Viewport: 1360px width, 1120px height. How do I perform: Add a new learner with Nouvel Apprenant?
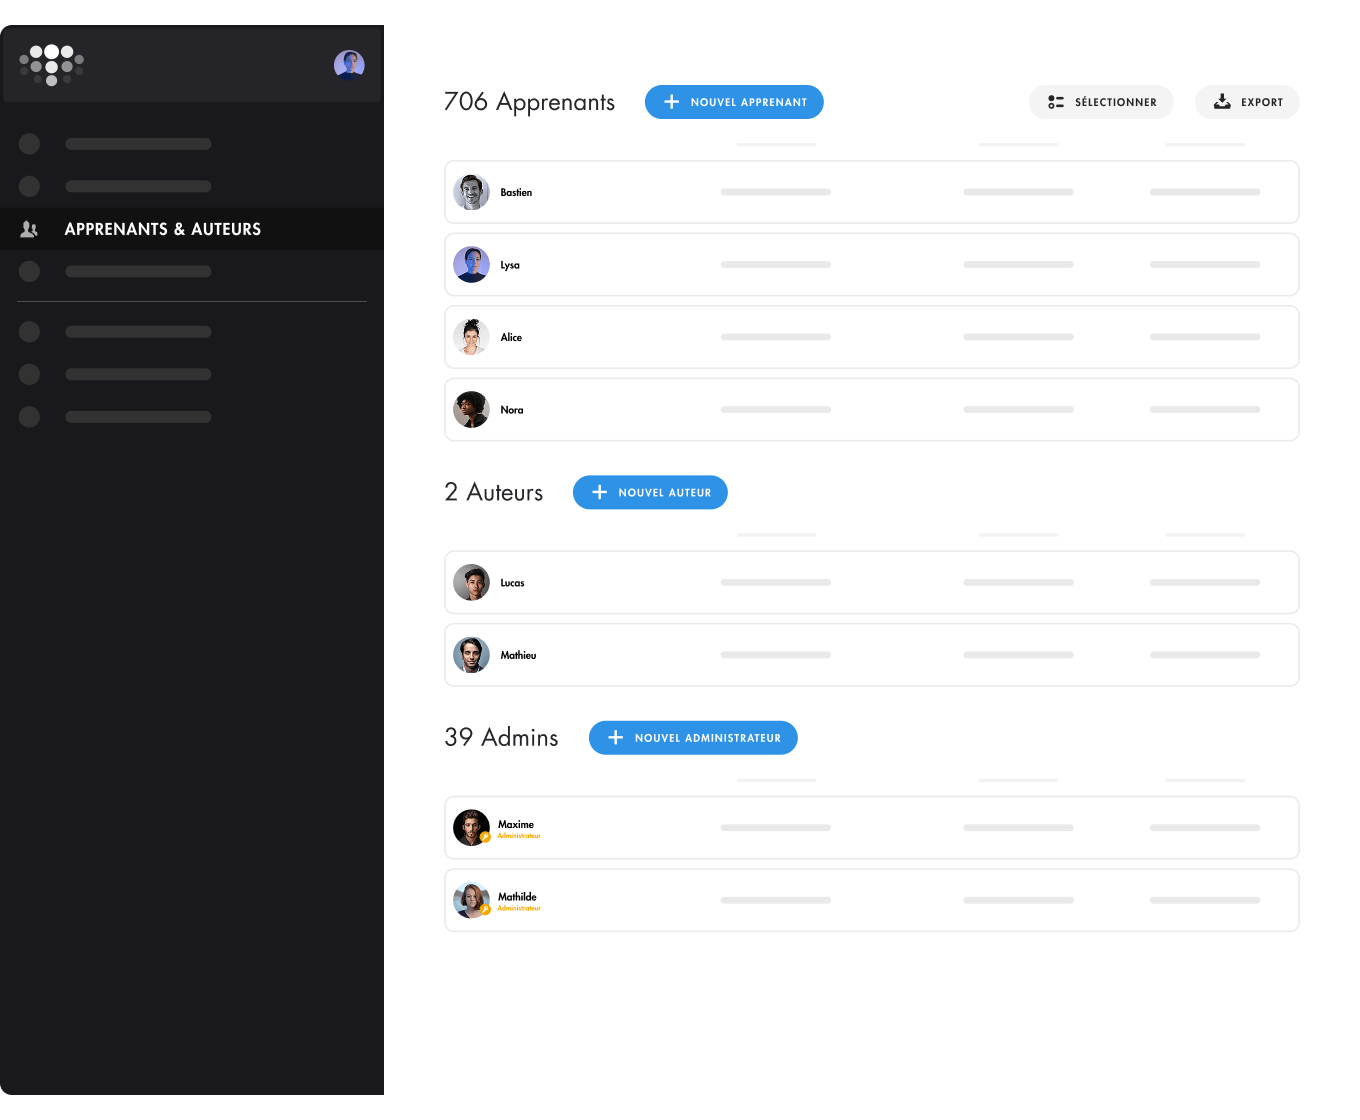point(734,102)
